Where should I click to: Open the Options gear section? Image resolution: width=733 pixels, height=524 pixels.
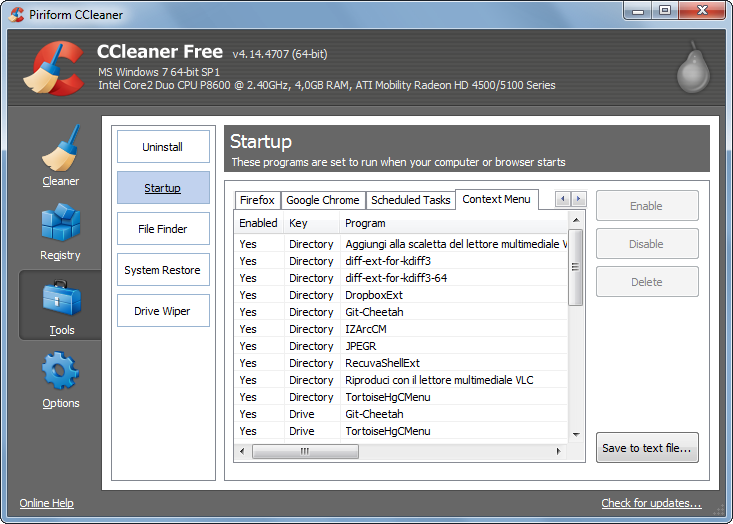60,380
